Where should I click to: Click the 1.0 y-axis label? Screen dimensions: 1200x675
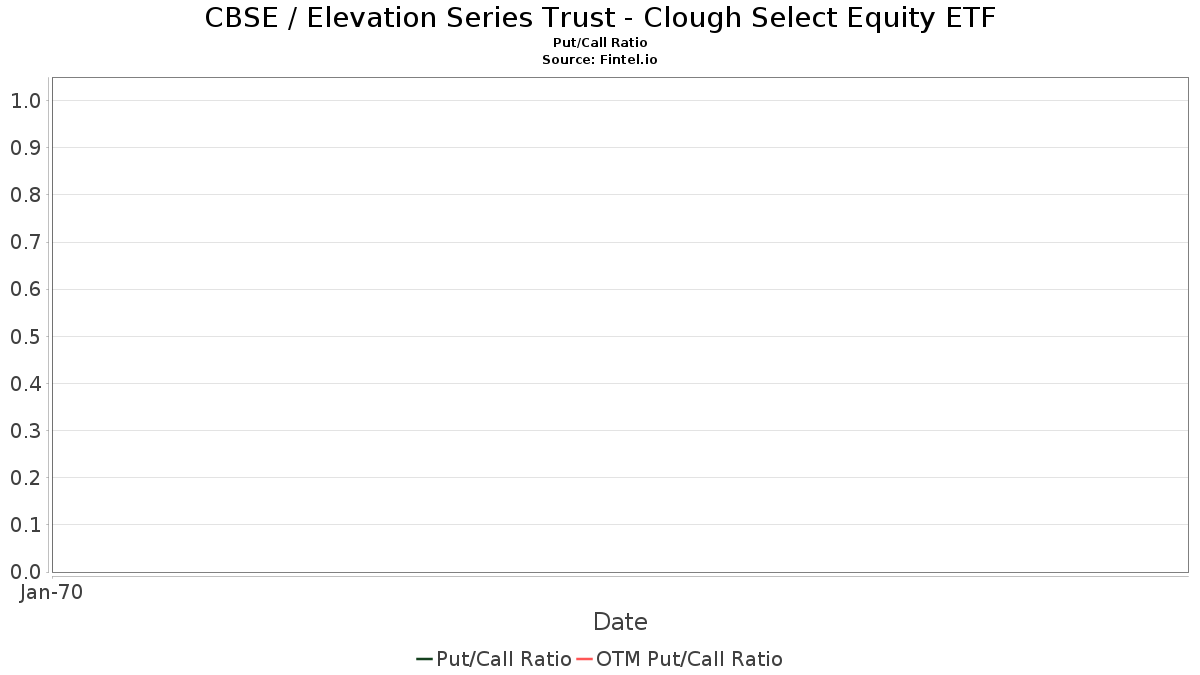coord(25,101)
